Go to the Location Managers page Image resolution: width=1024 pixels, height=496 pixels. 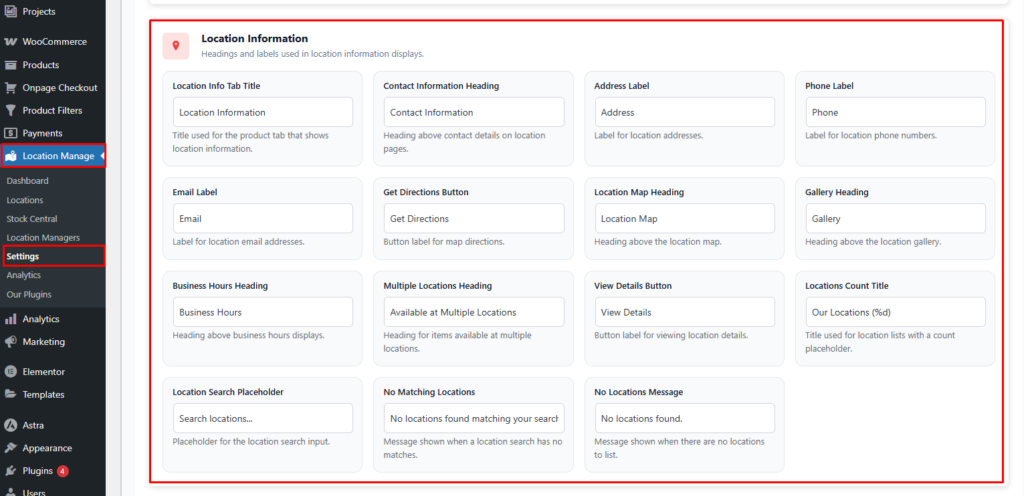(x=43, y=237)
